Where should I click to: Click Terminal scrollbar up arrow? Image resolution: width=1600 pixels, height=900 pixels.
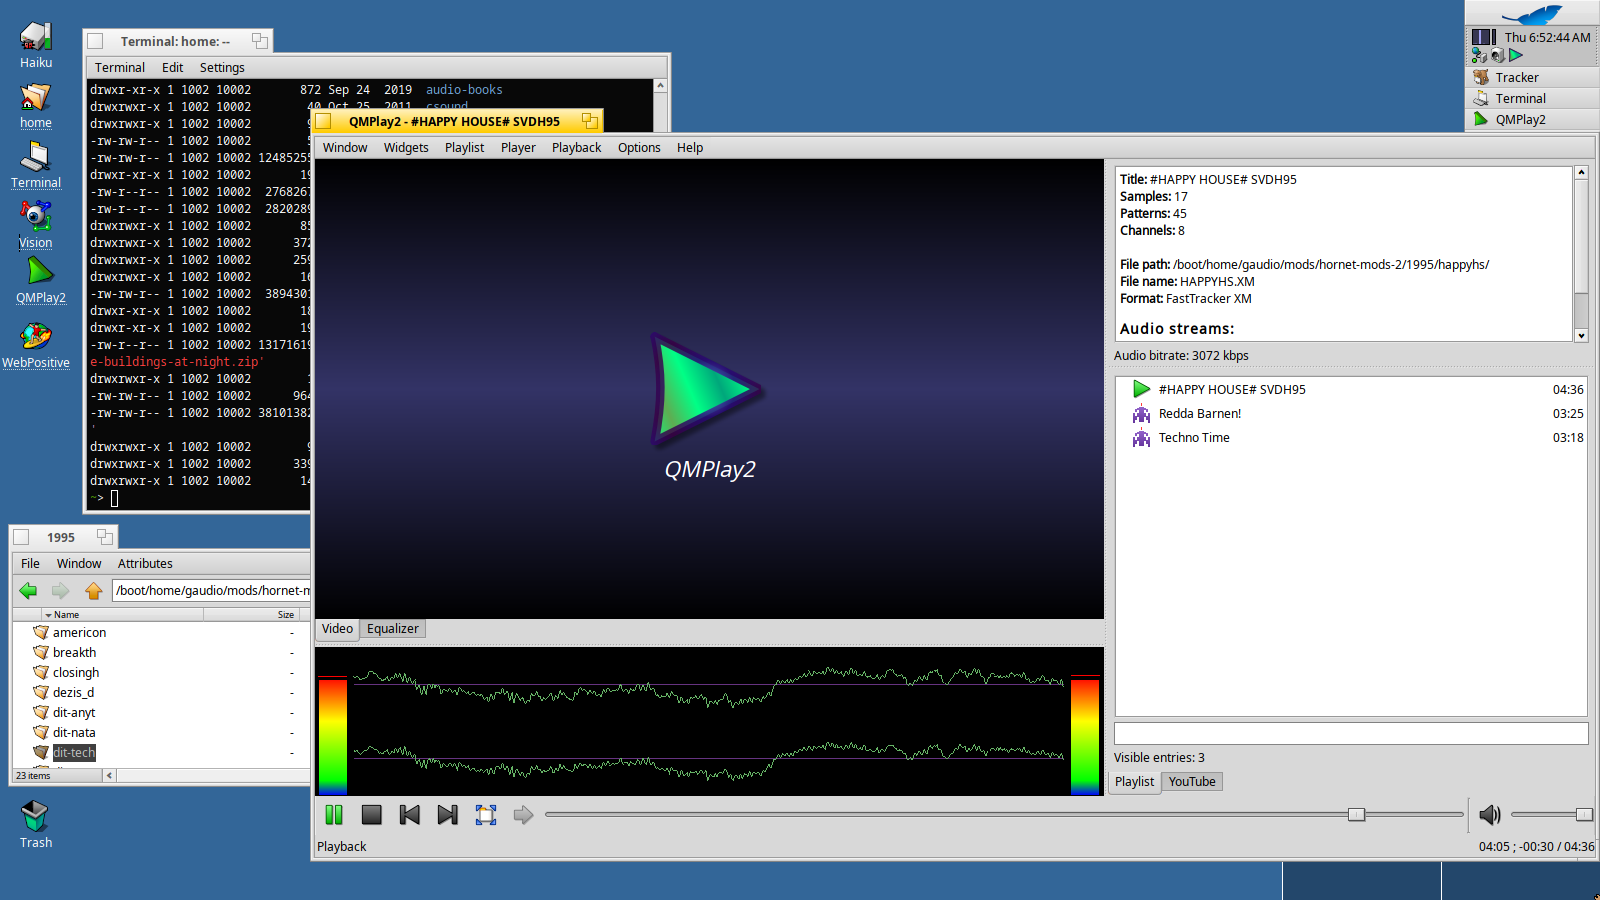660,86
